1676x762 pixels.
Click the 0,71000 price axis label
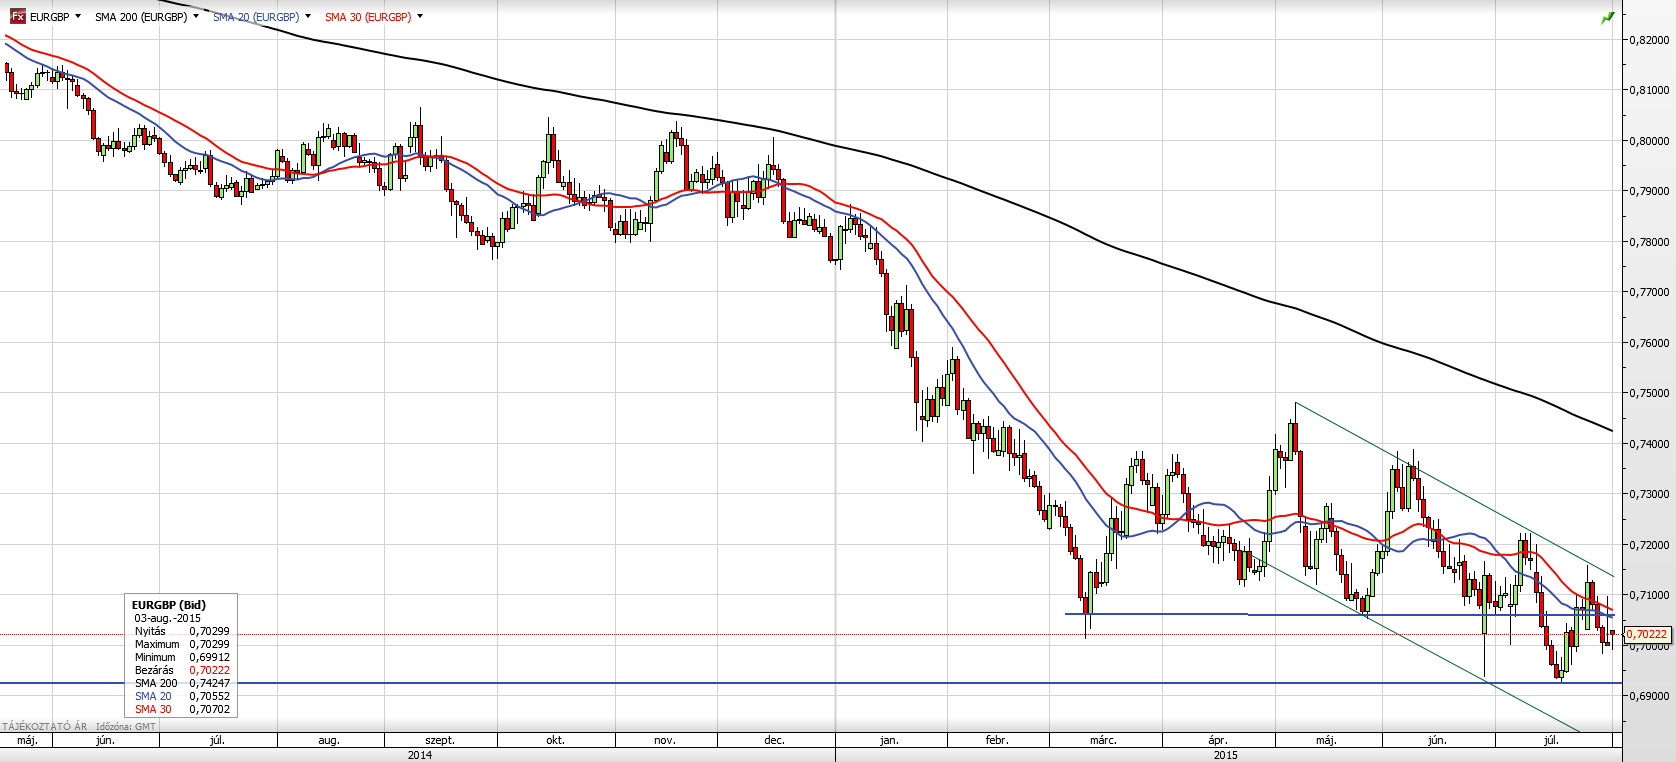[1649, 595]
